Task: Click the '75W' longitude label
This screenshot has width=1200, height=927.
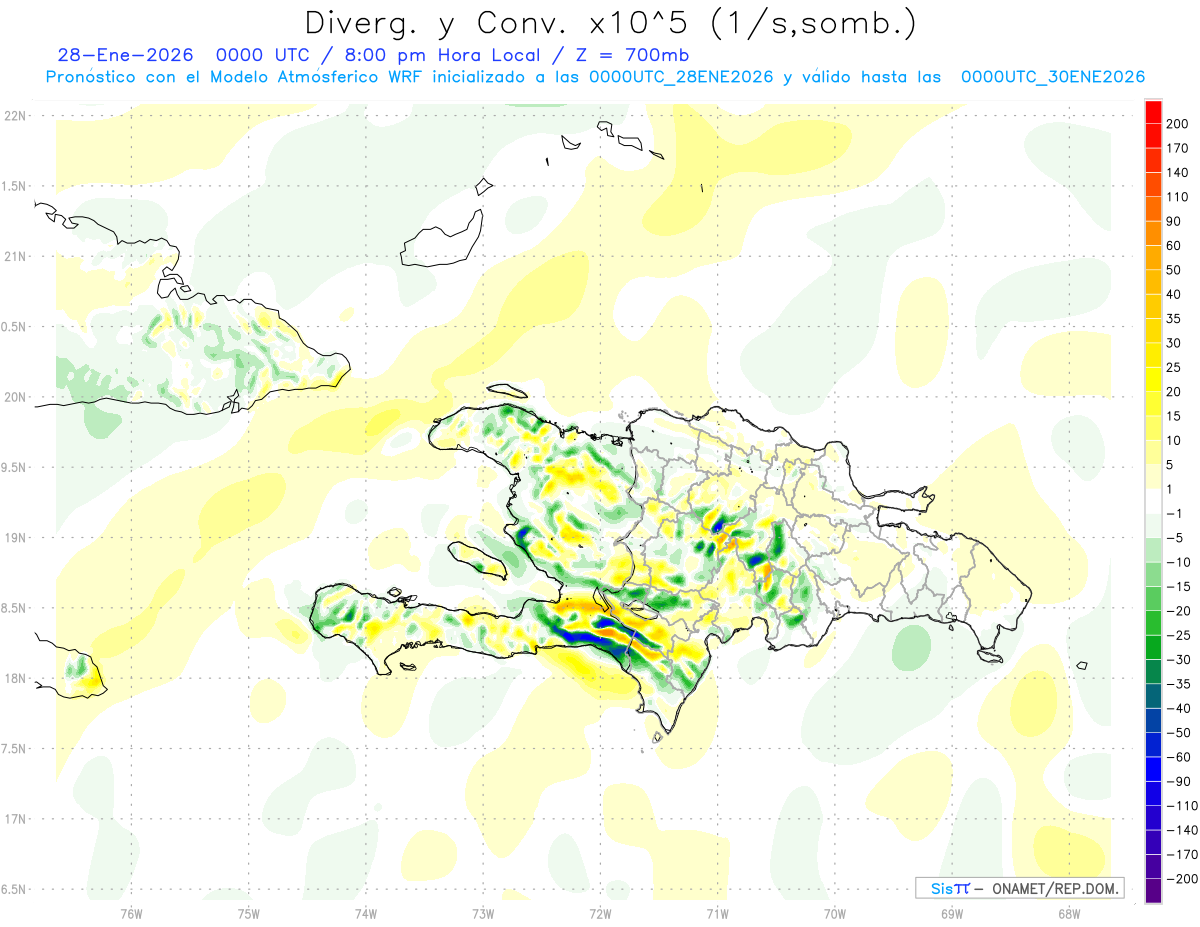Action: coord(248,913)
